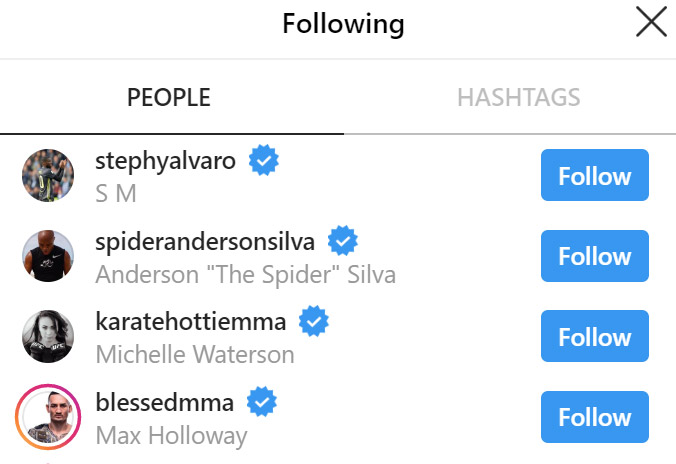Follow Max Holloway's blessedmma account
Image resolution: width=676 pixels, height=464 pixels.
(x=595, y=417)
